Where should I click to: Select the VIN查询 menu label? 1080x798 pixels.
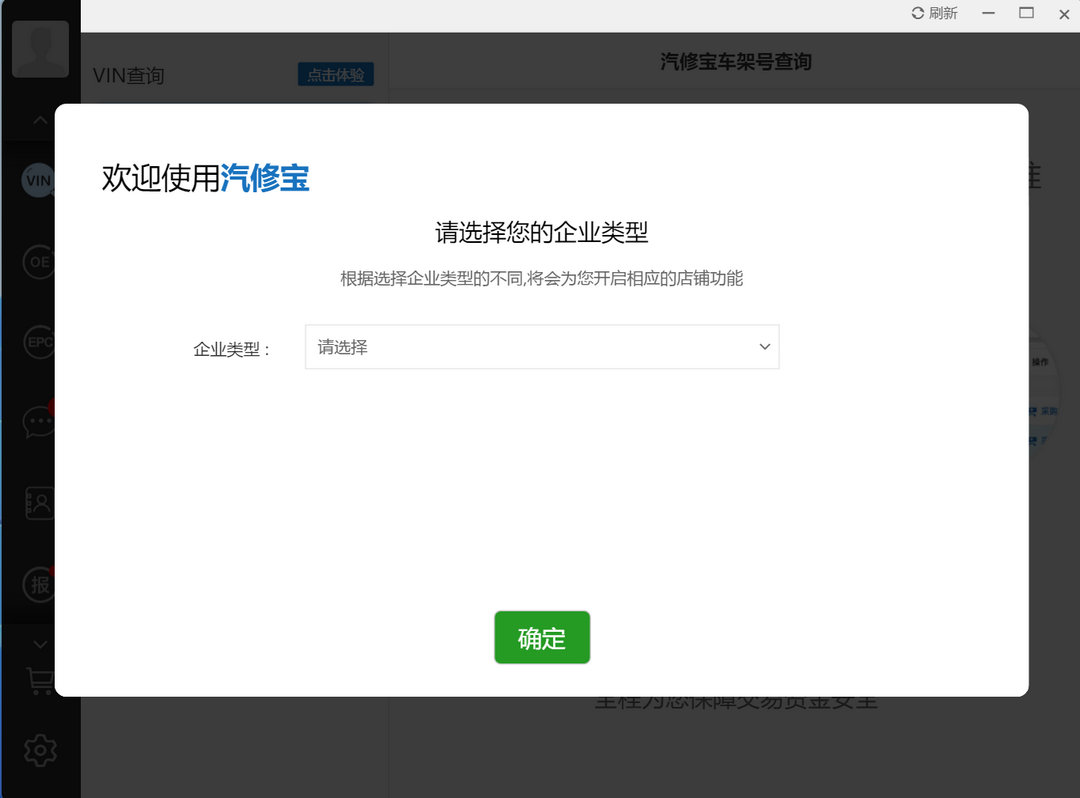click(128, 75)
